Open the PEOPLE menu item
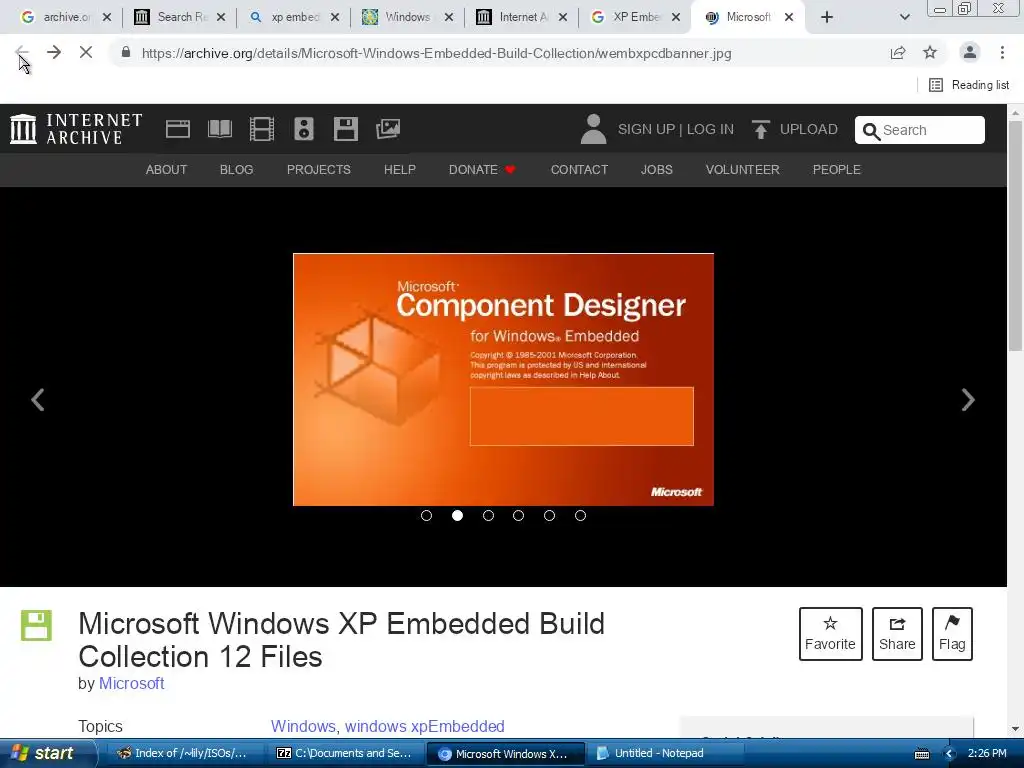Viewport: 1024px width, 768px height. [x=837, y=170]
